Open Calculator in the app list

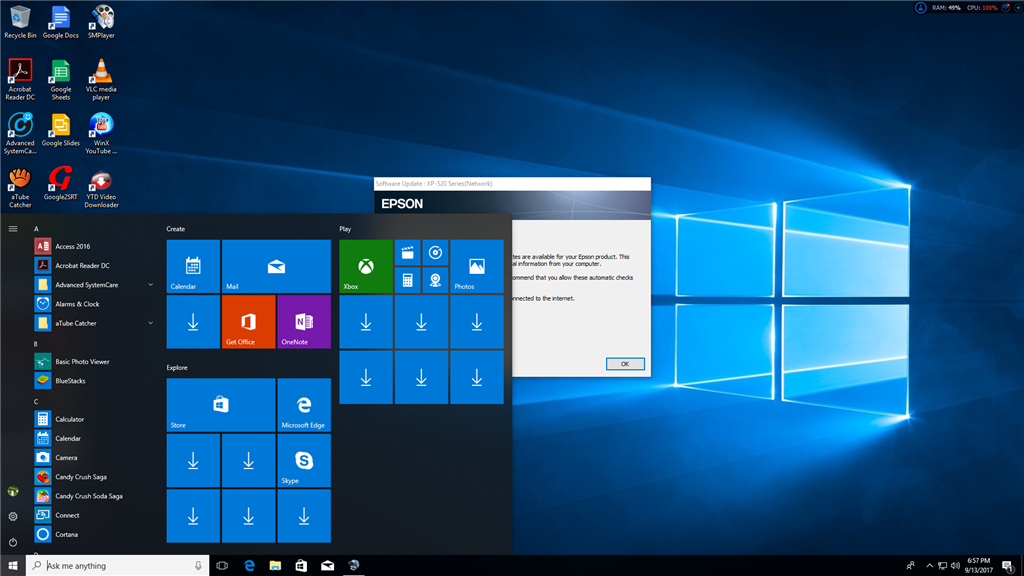click(x=95, y=419)
